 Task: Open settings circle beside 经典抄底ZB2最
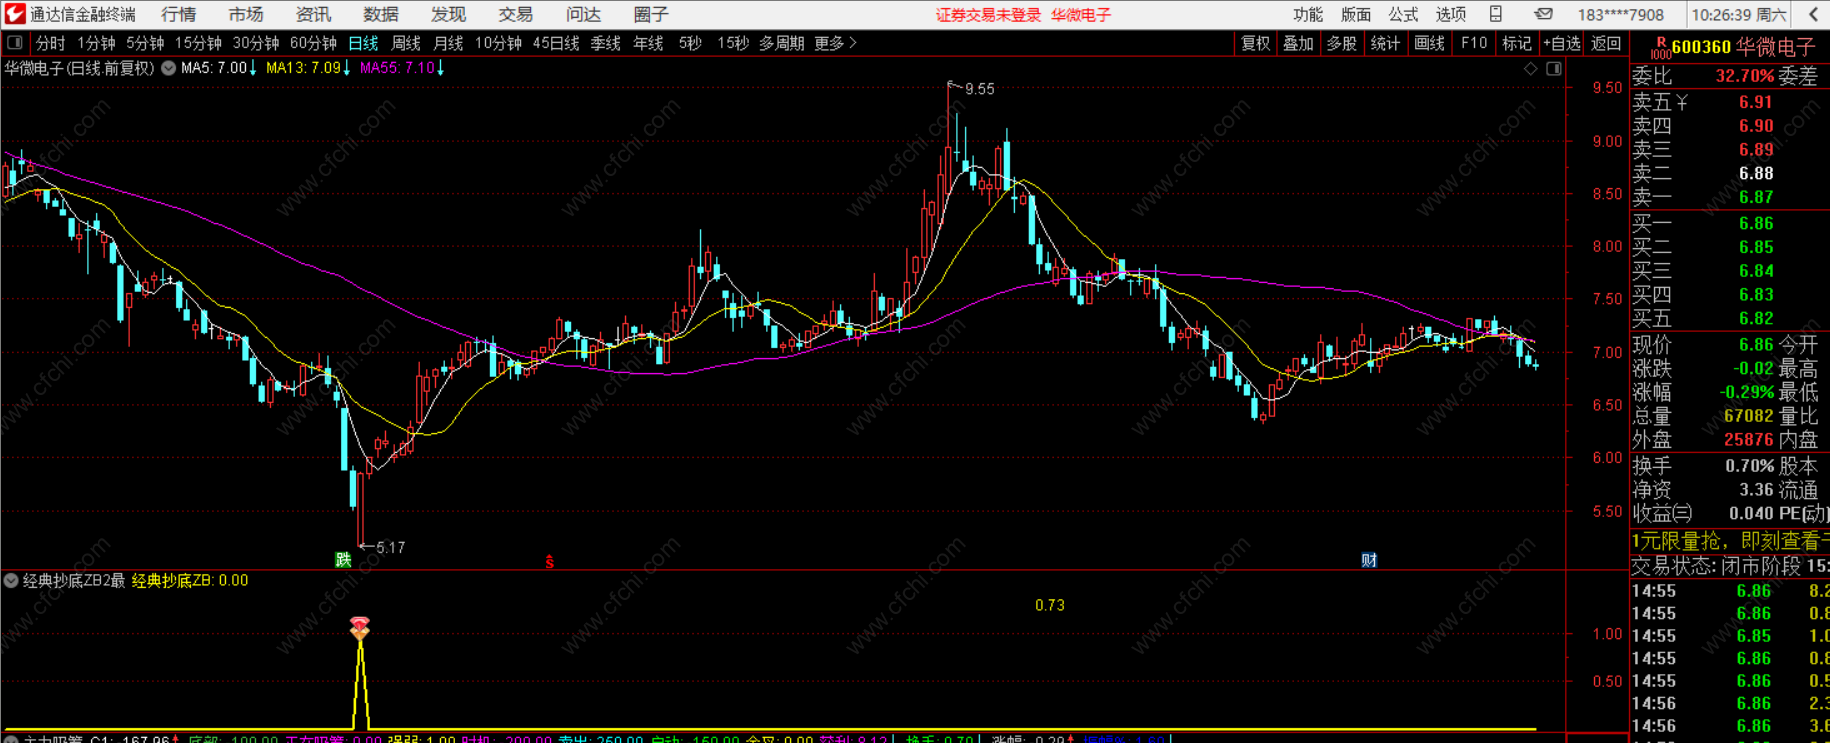click(11, 580)
